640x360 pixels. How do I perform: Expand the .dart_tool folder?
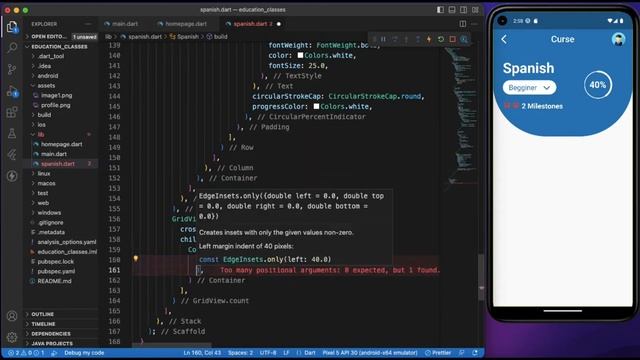51,56
